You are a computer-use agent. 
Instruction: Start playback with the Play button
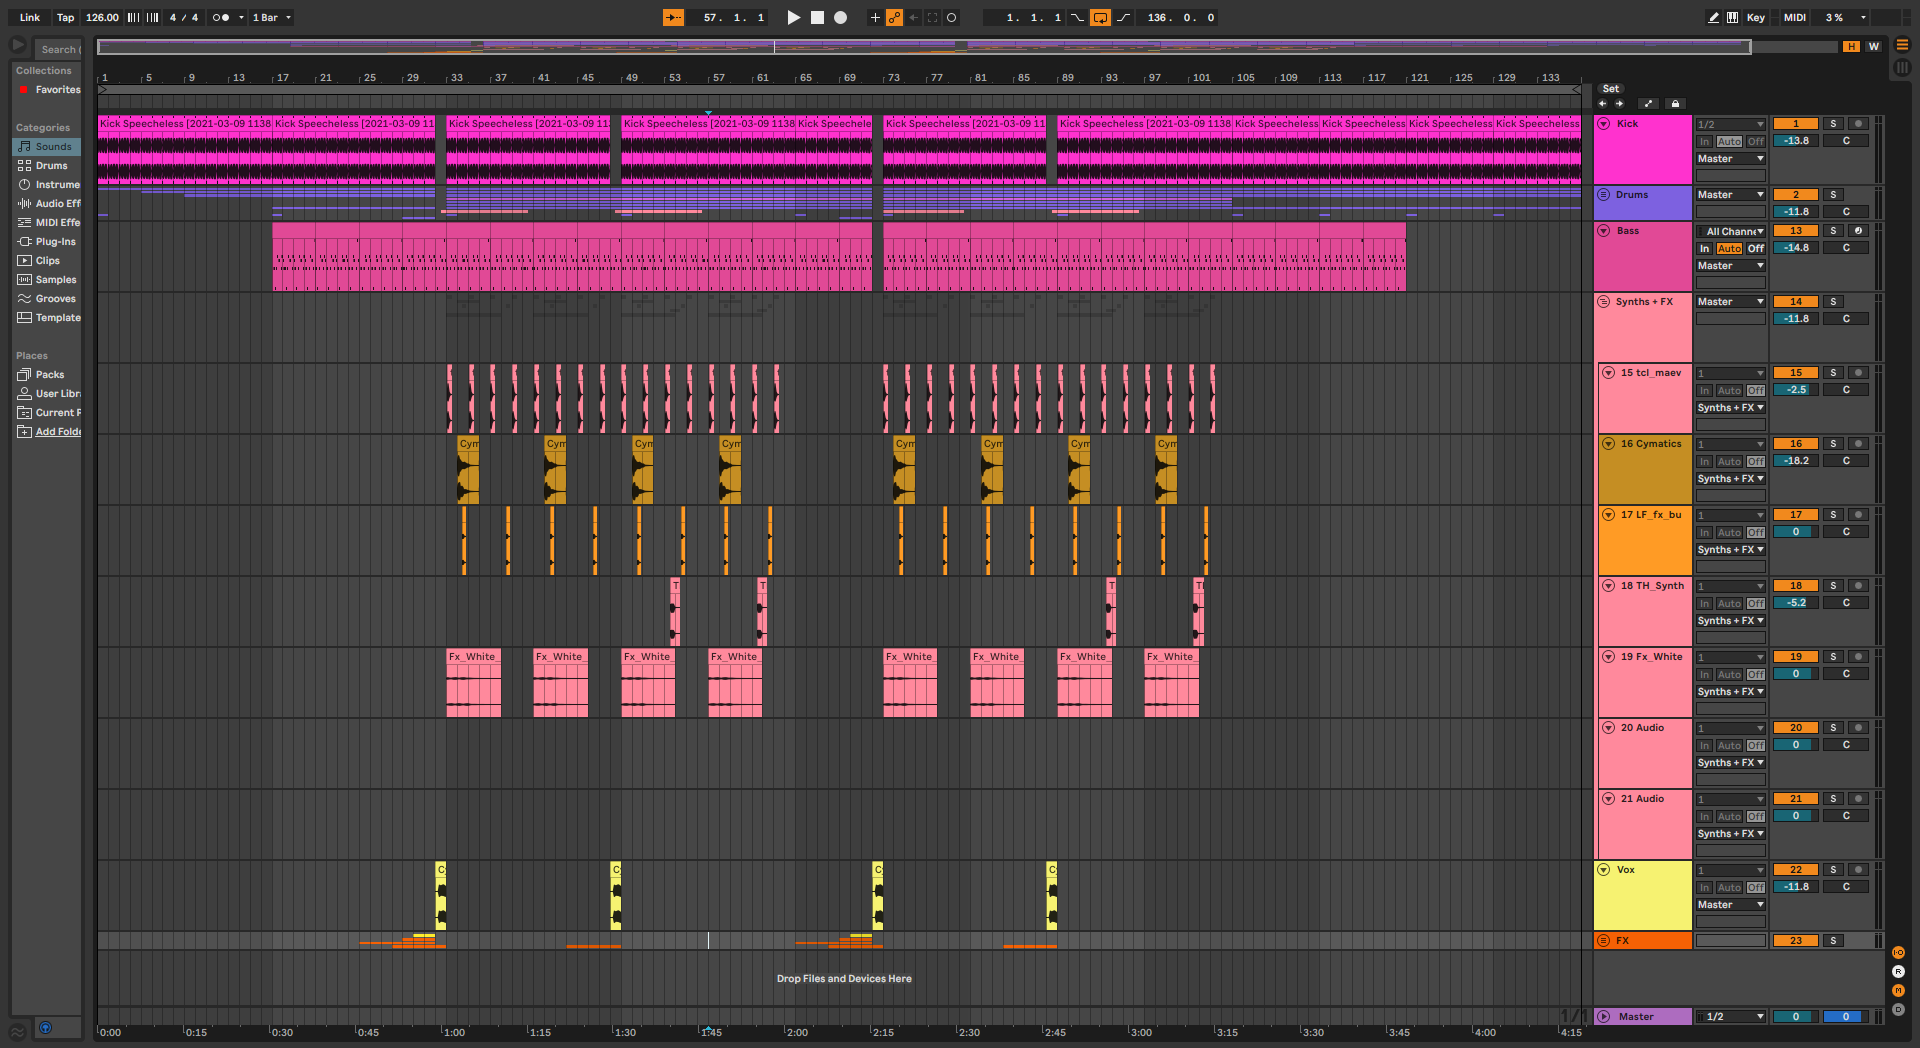[x=794, y=17]
